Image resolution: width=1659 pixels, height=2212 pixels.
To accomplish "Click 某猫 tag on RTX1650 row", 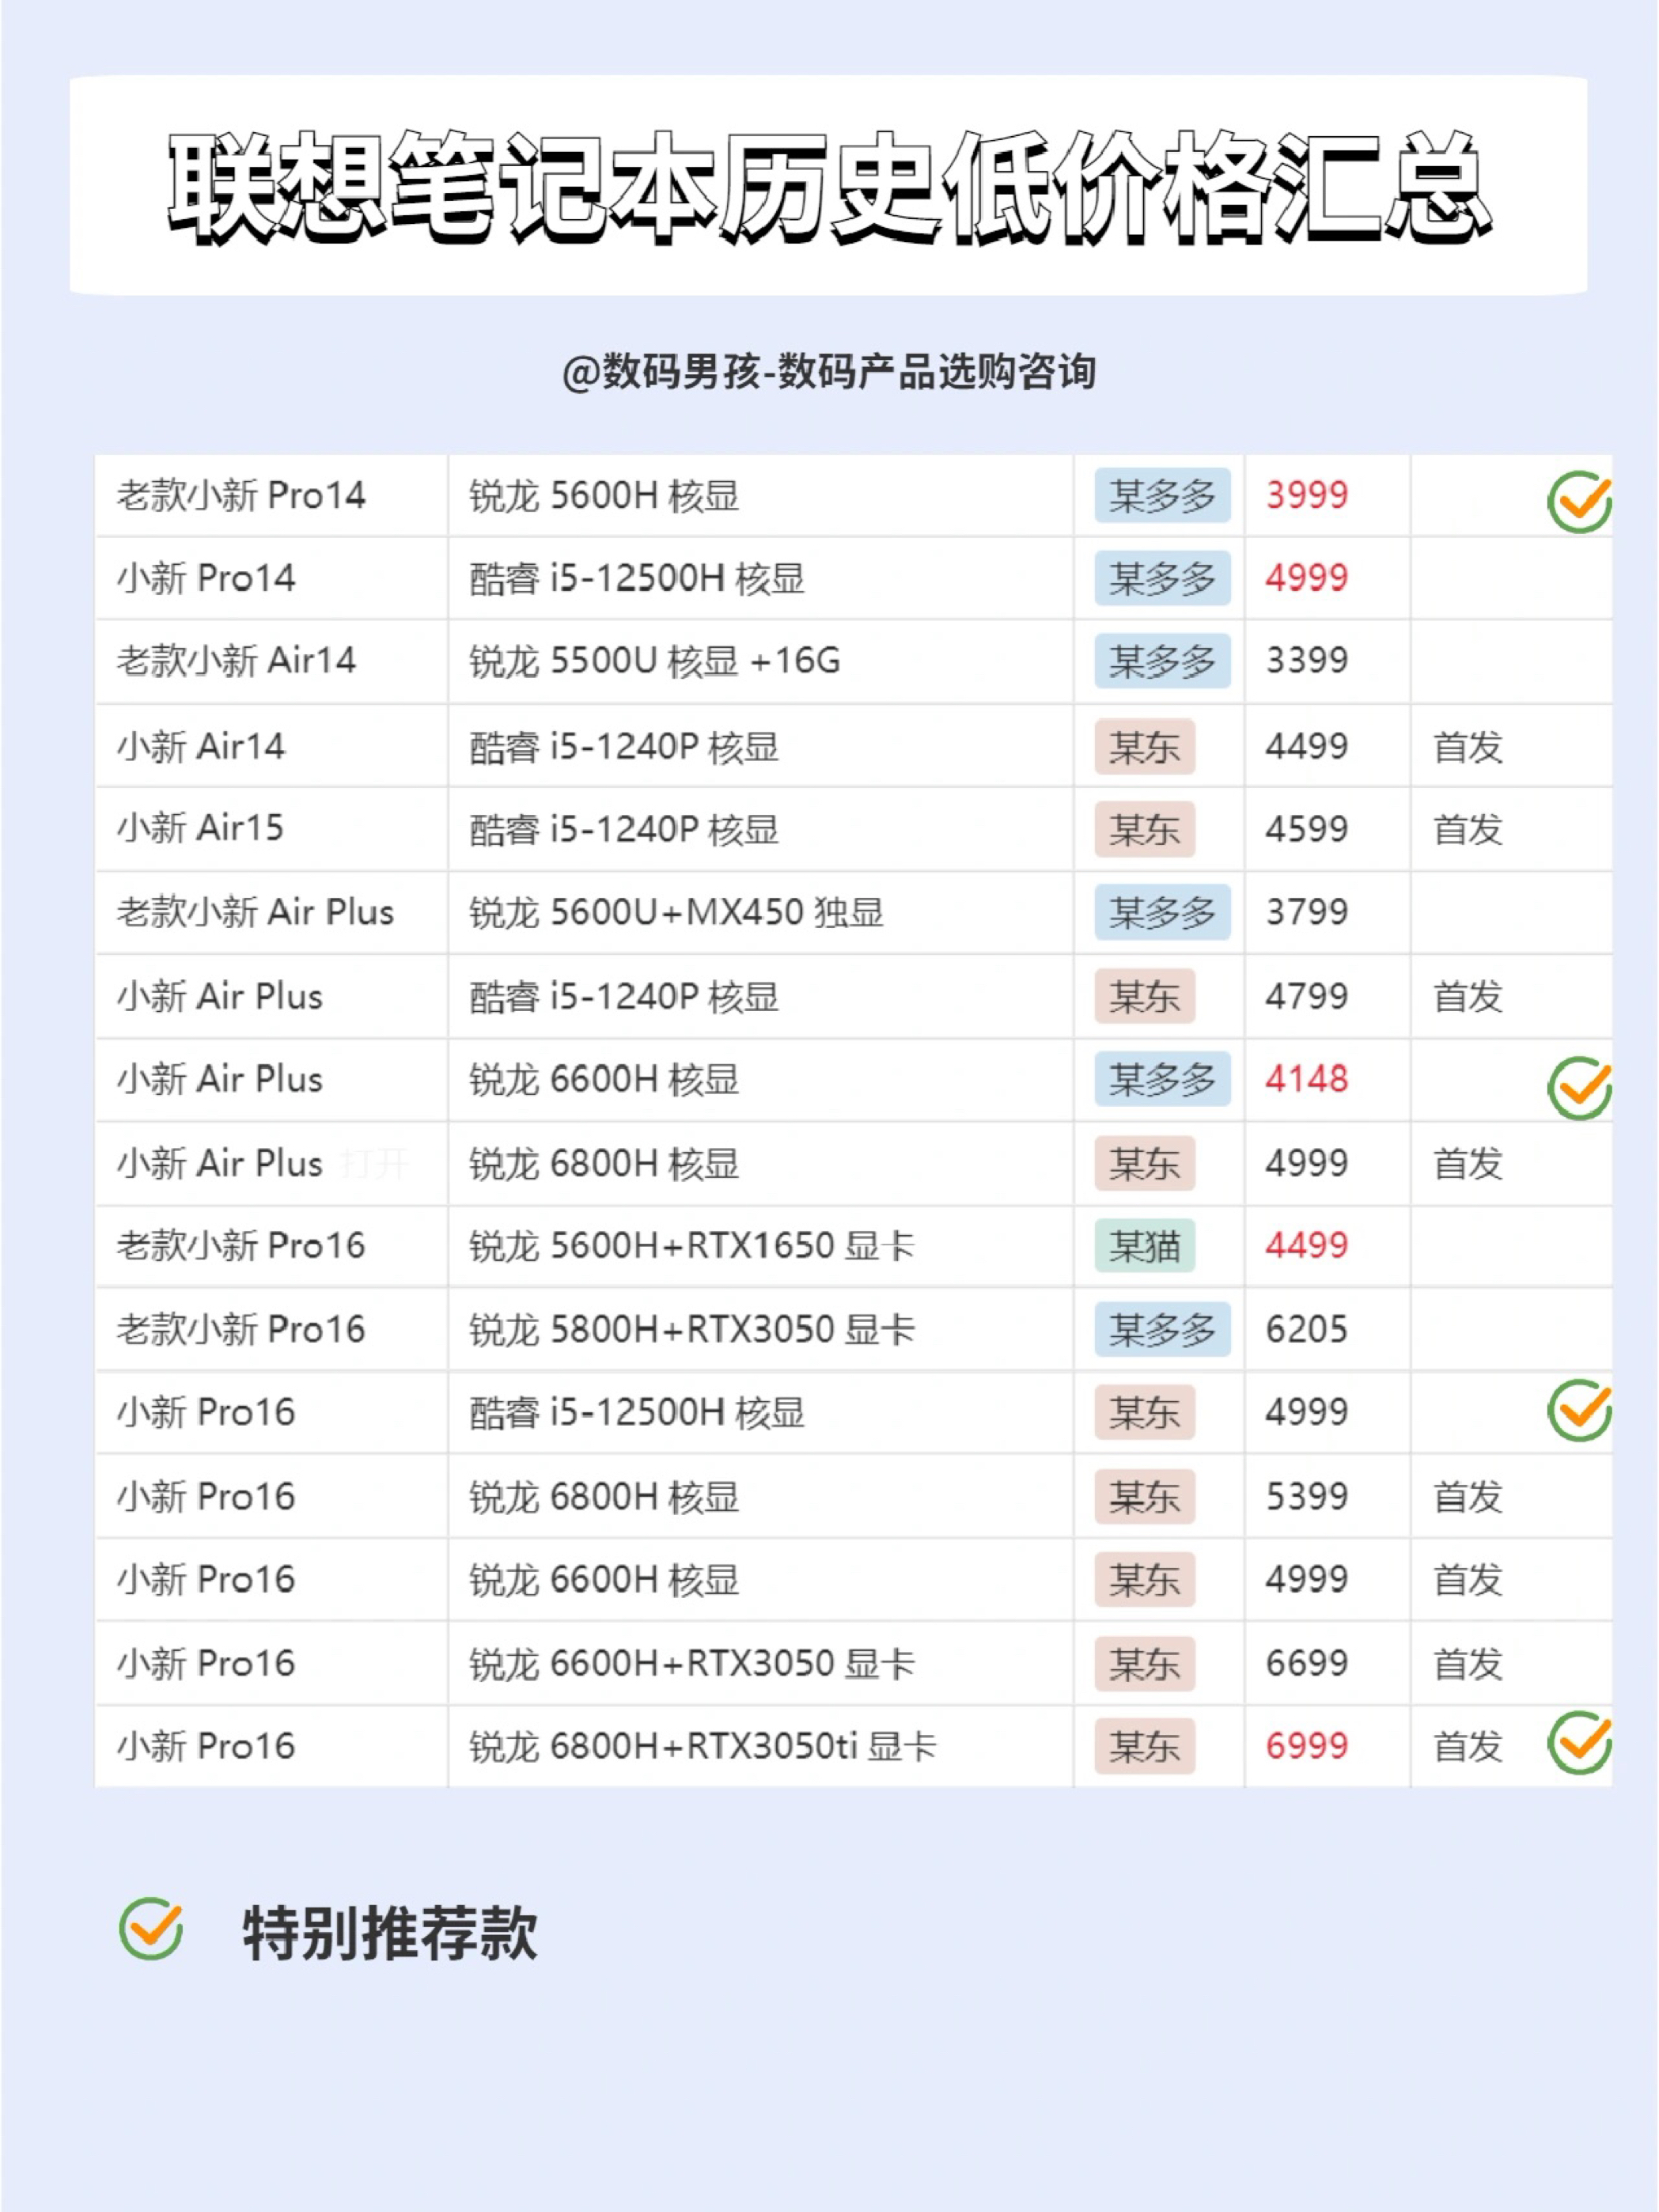I will click(1144, 1245).
